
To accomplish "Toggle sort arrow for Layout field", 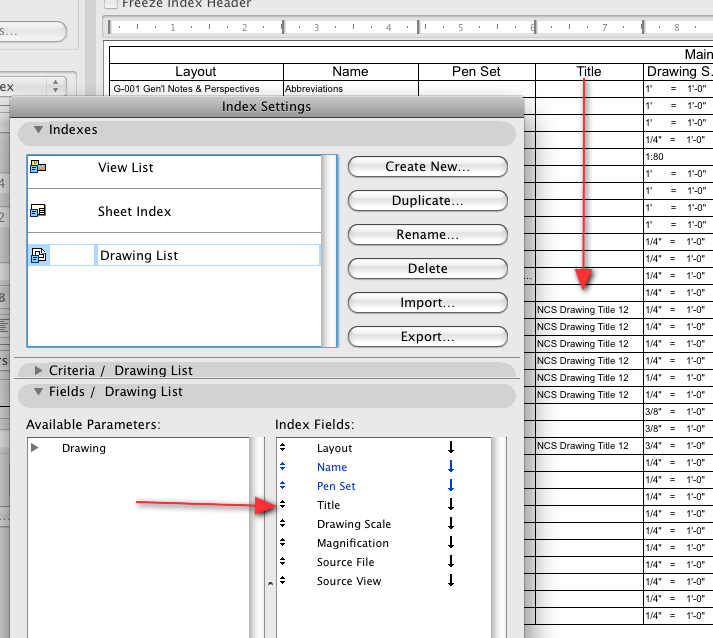I will [x=451, y=447].
